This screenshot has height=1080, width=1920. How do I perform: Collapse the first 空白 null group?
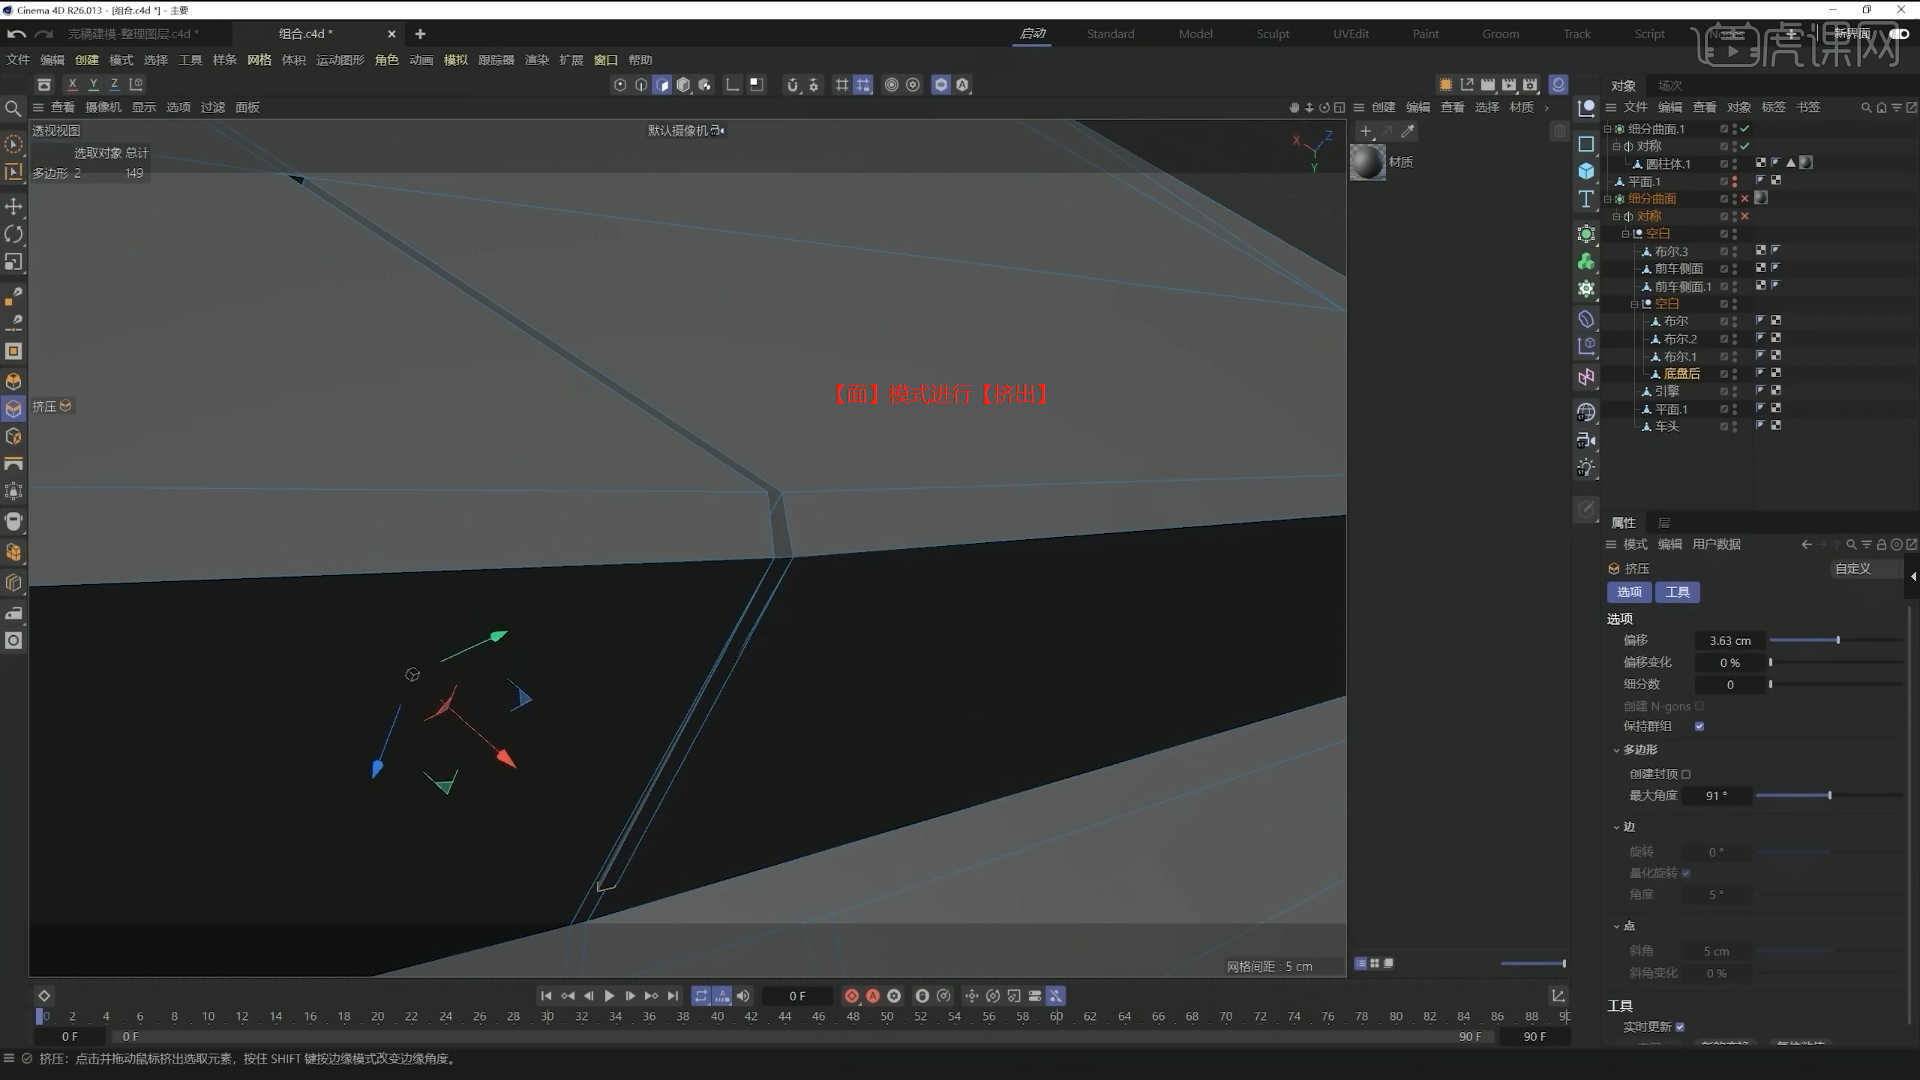click(x=1626, y=234)
